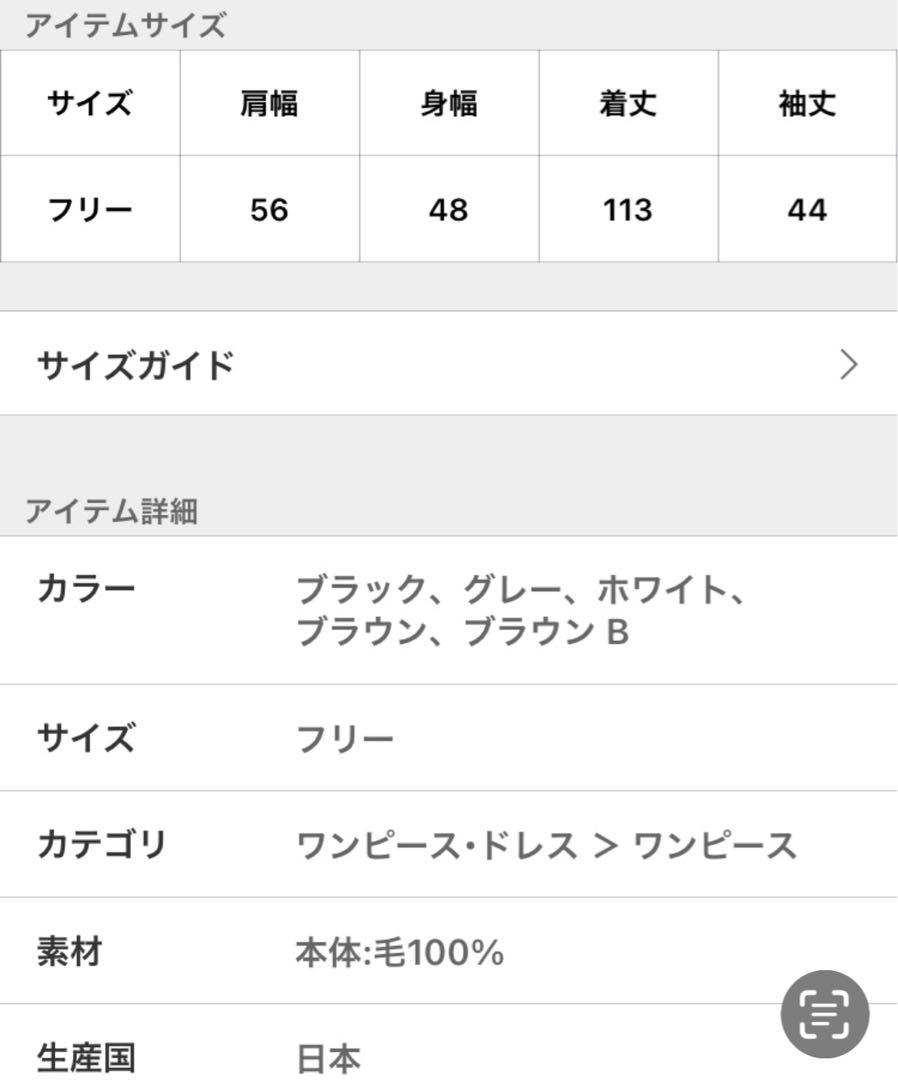The height and width of the screenshot is (1080, 898).
Task: Select the サイズ column header cell
Action: (x=90, y=103)
